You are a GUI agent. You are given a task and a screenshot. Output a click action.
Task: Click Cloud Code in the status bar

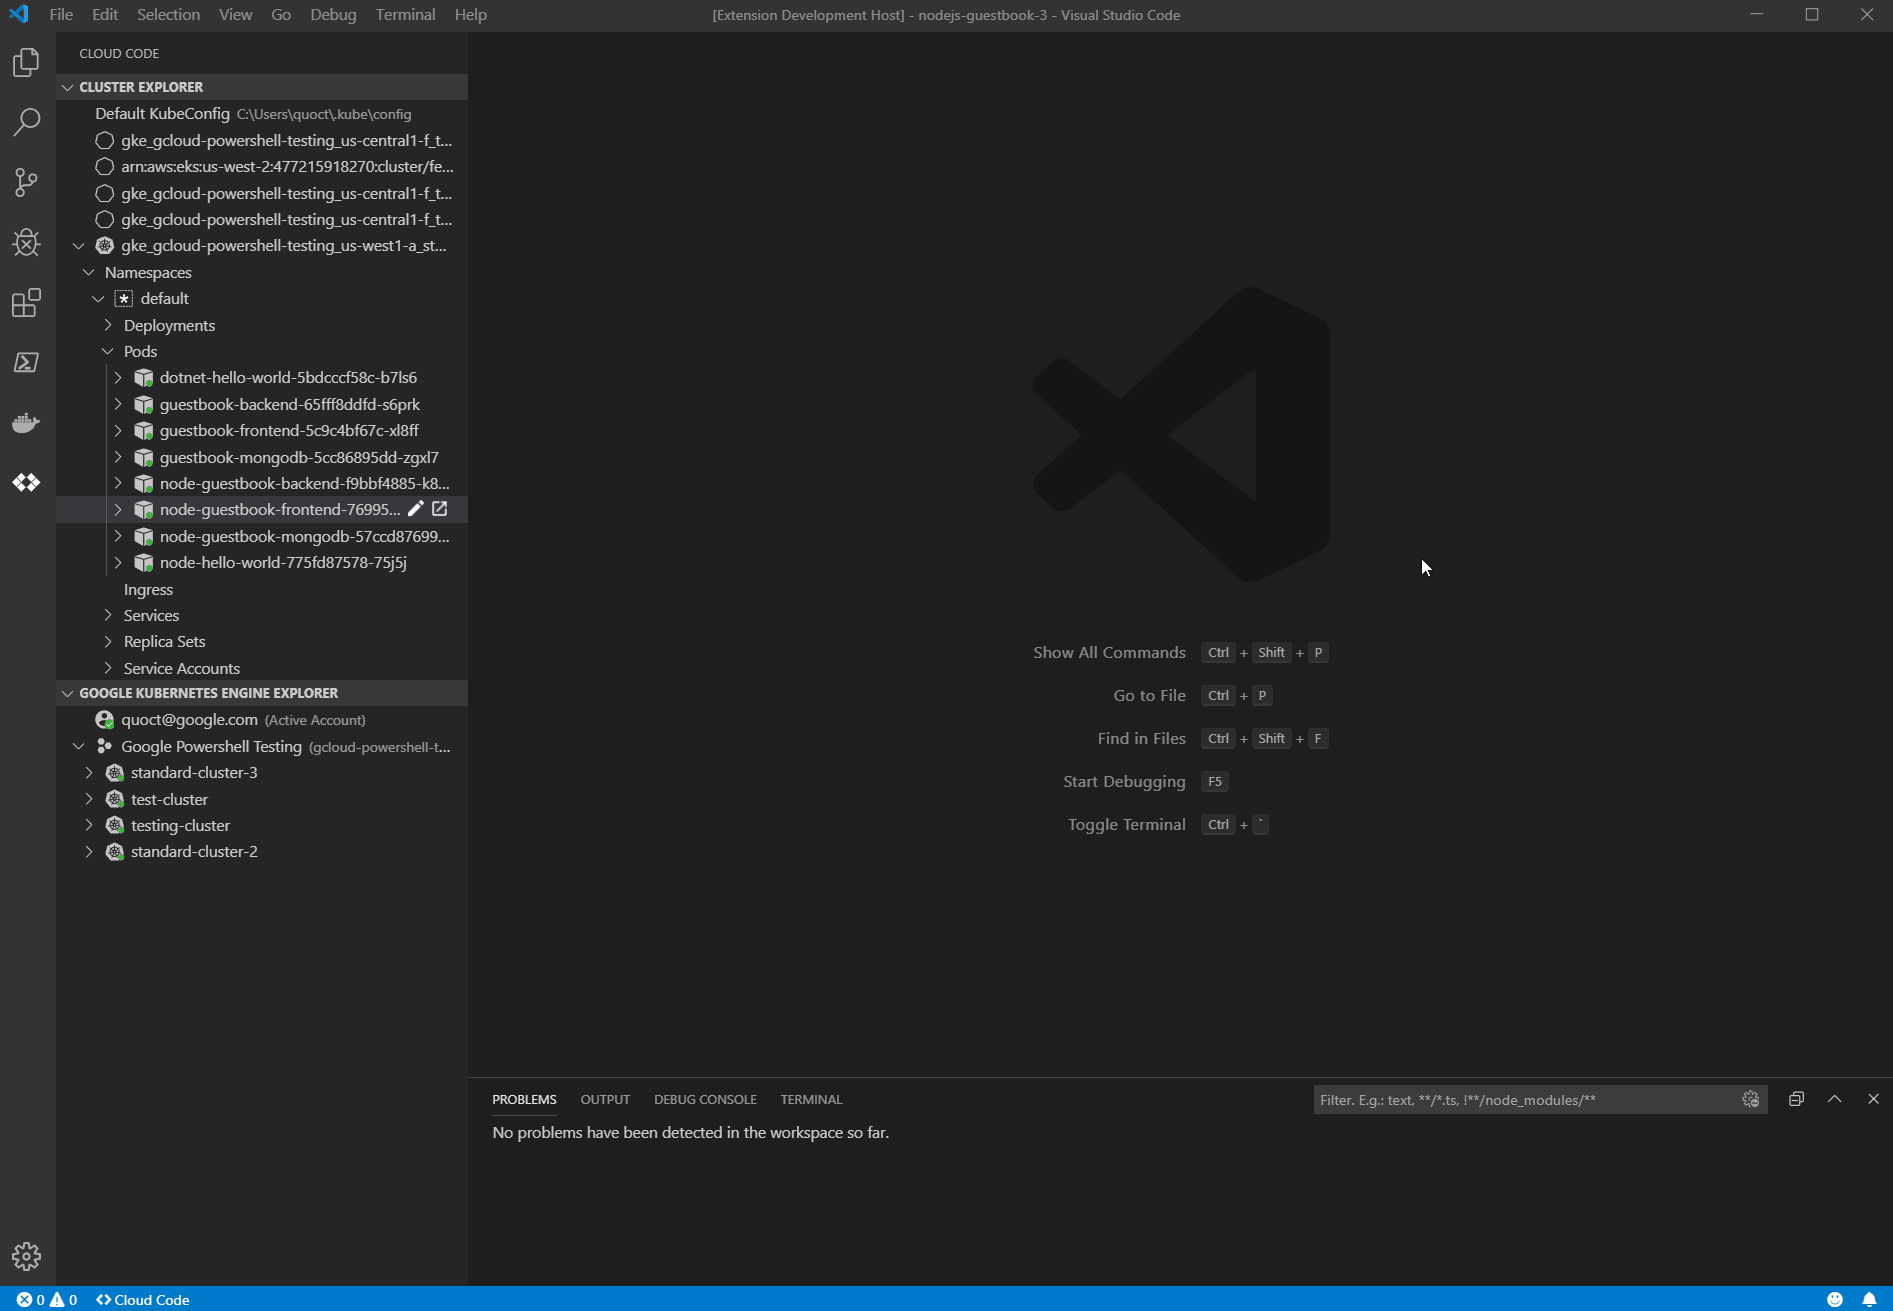[x=142, y=1300]
